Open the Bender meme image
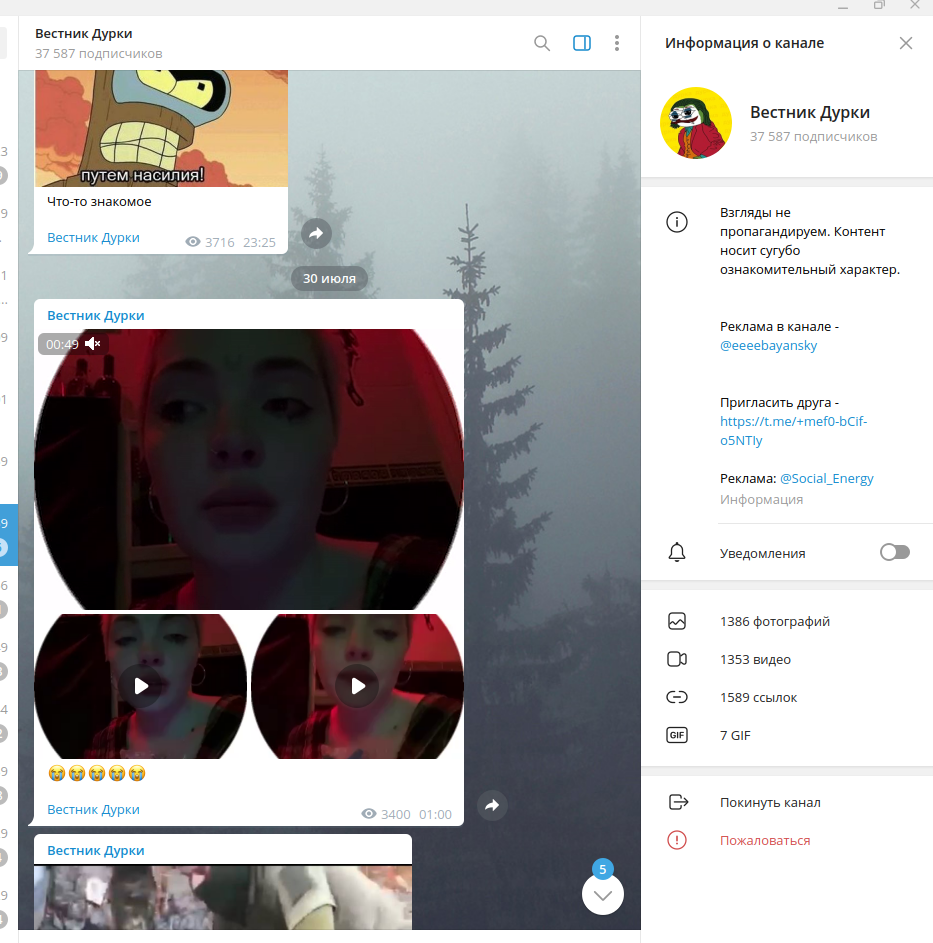The width and height of the screenshot is (933, 943). coord(161,128)
